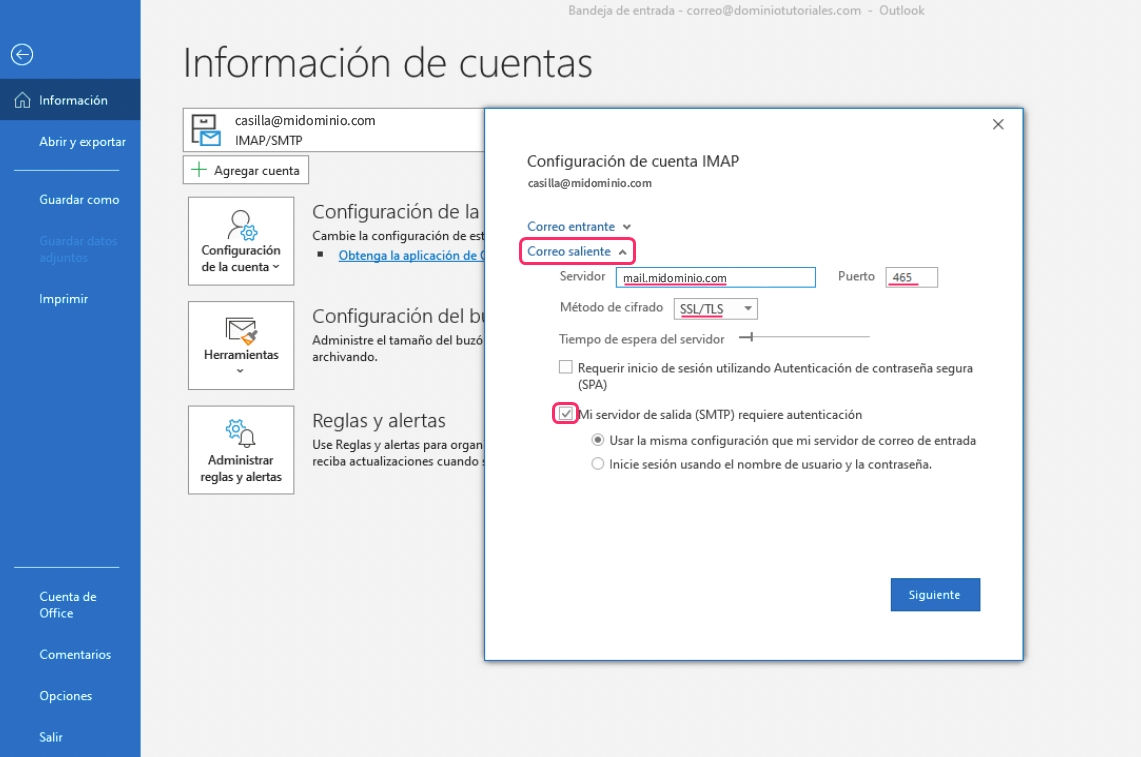This screenshot has width=1141, height=757.
Task: Close the IMAP configuration dialog
Action: [997, 124]
